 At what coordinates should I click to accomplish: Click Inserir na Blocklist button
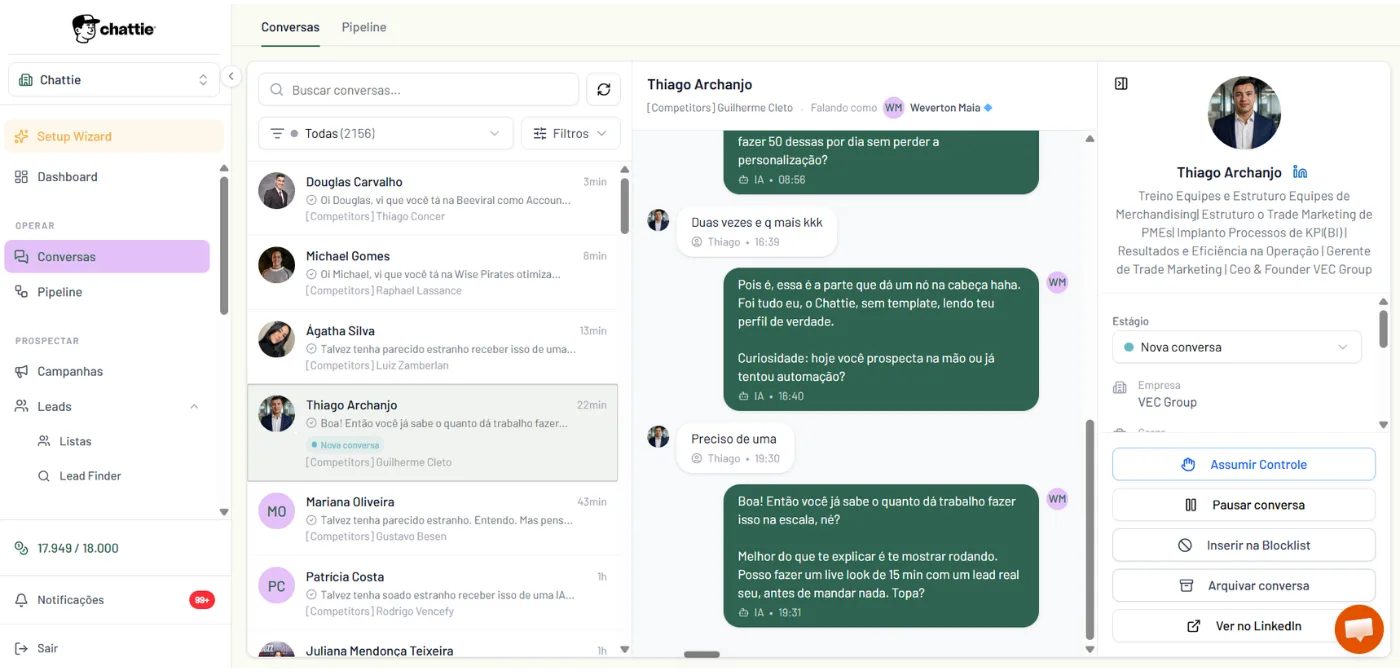[x=1244, y=545]
